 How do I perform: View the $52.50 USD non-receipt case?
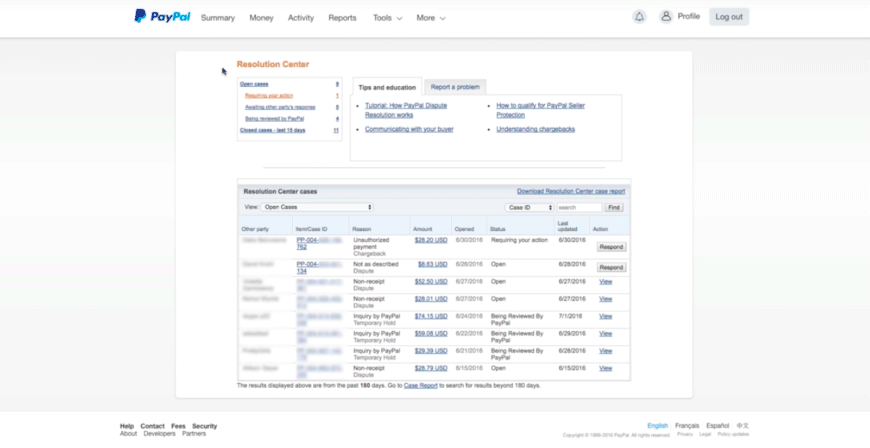(605, 282)
